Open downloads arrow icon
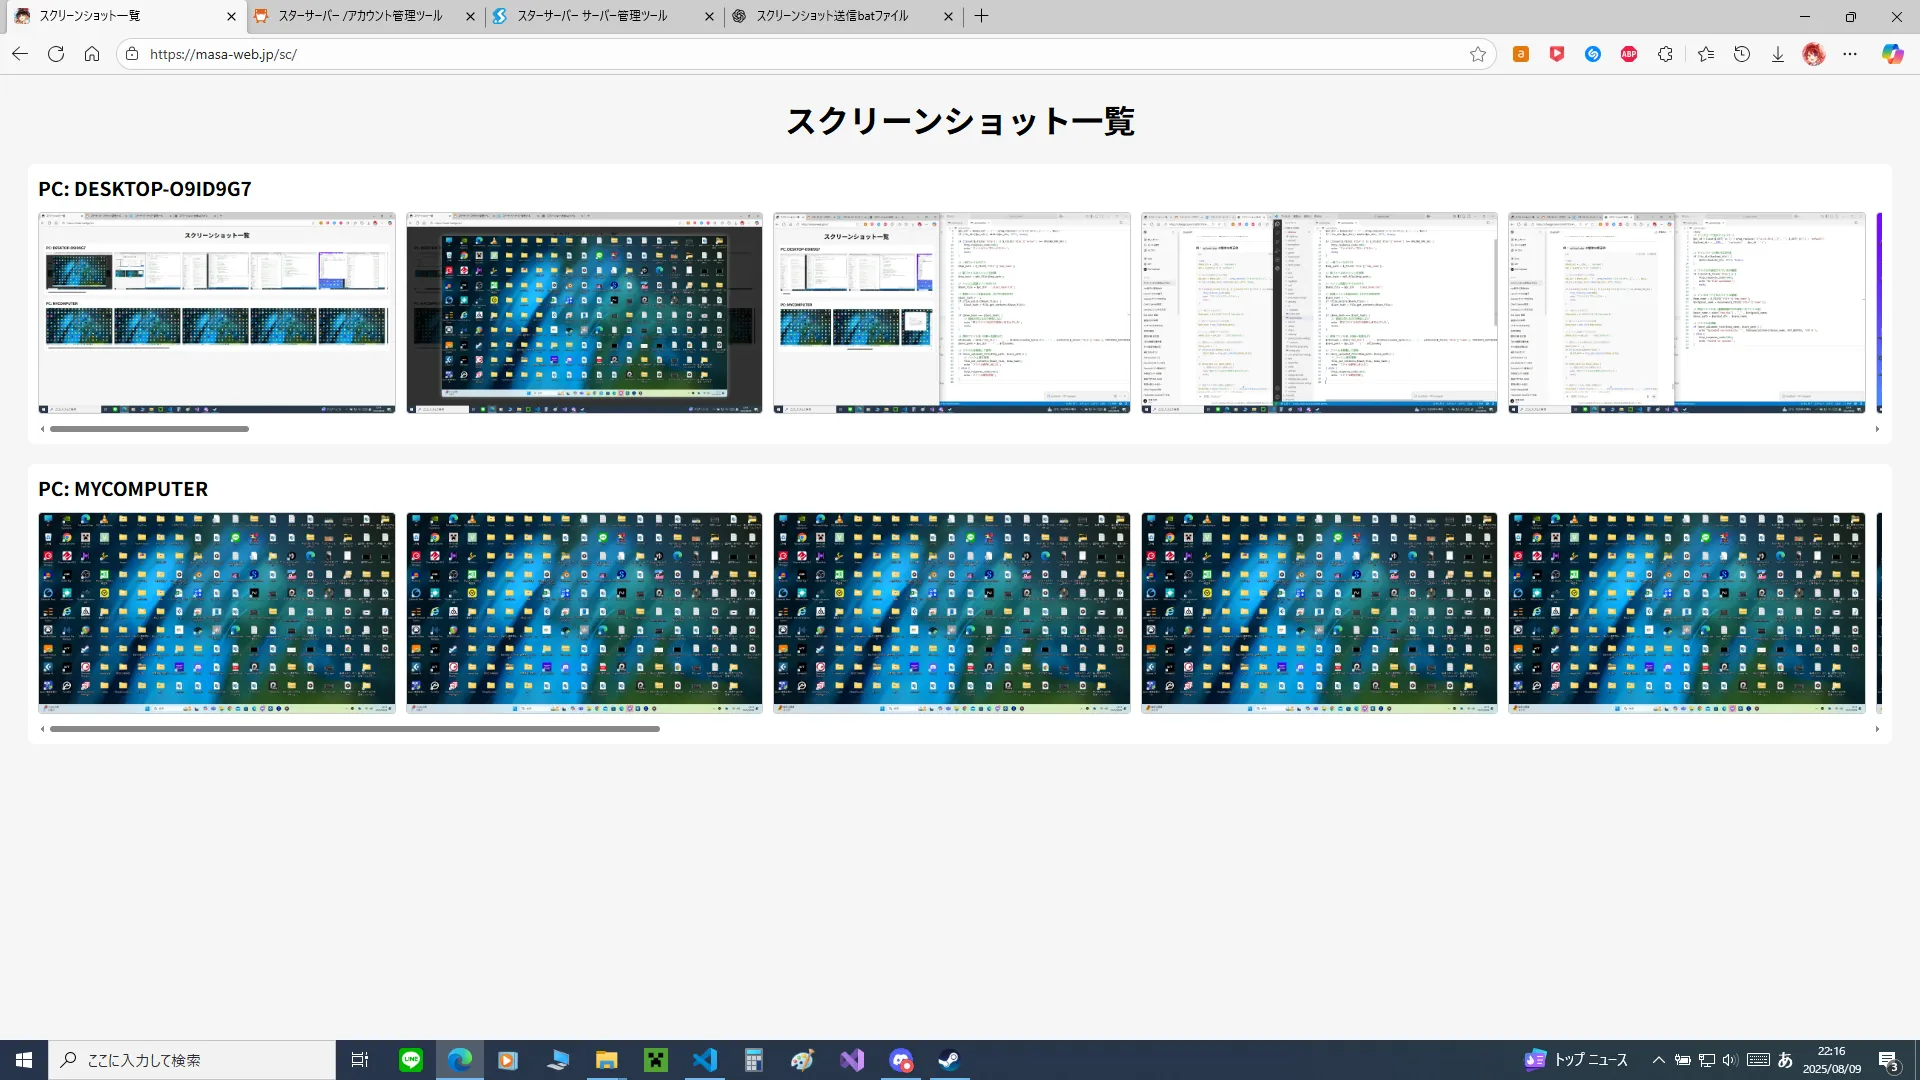The width and height of the screenshot is (1920, 1080). pyautogui.click(x=1778, y=54)
